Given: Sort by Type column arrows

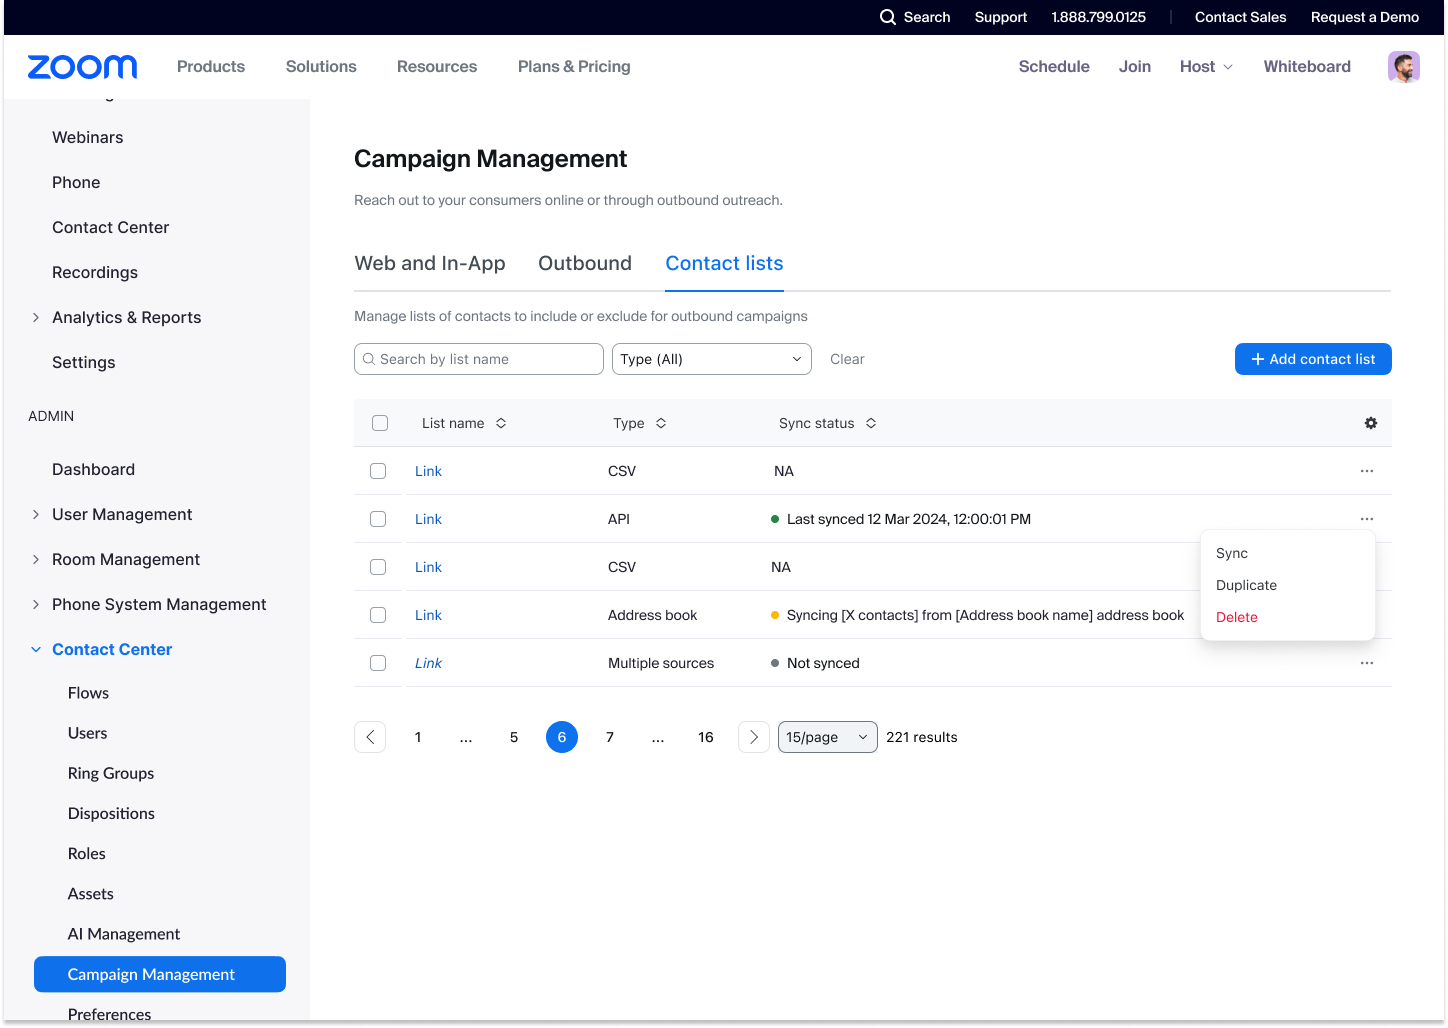Looking at the screenshot, I should tap(661, 423).
